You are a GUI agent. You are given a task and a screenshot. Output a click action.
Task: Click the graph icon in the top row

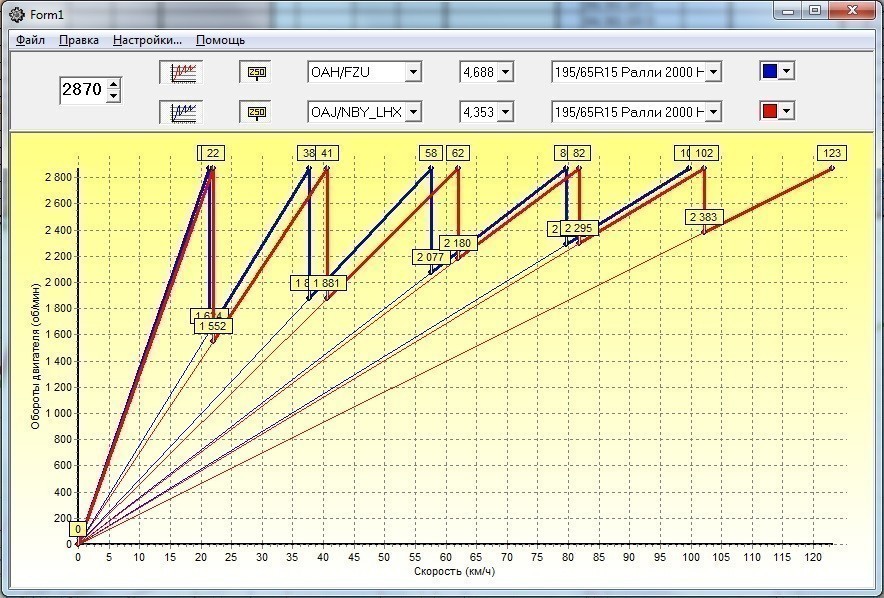pos(183,72)
